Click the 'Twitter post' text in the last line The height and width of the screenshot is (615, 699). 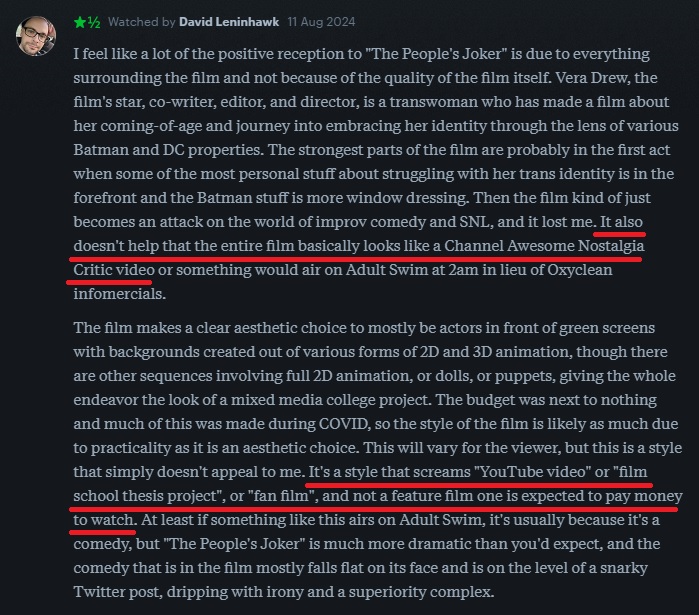118,592
